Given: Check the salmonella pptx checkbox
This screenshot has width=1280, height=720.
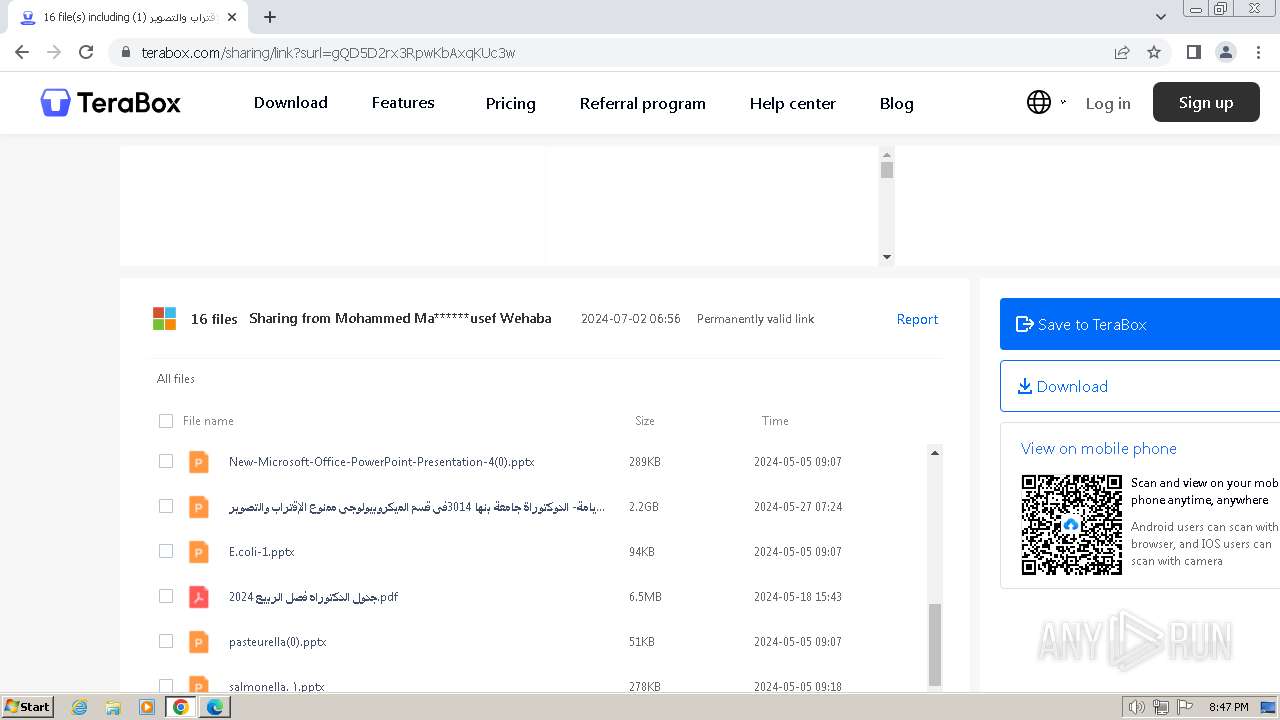Looking at the screenshot, I should coord(166,686).
